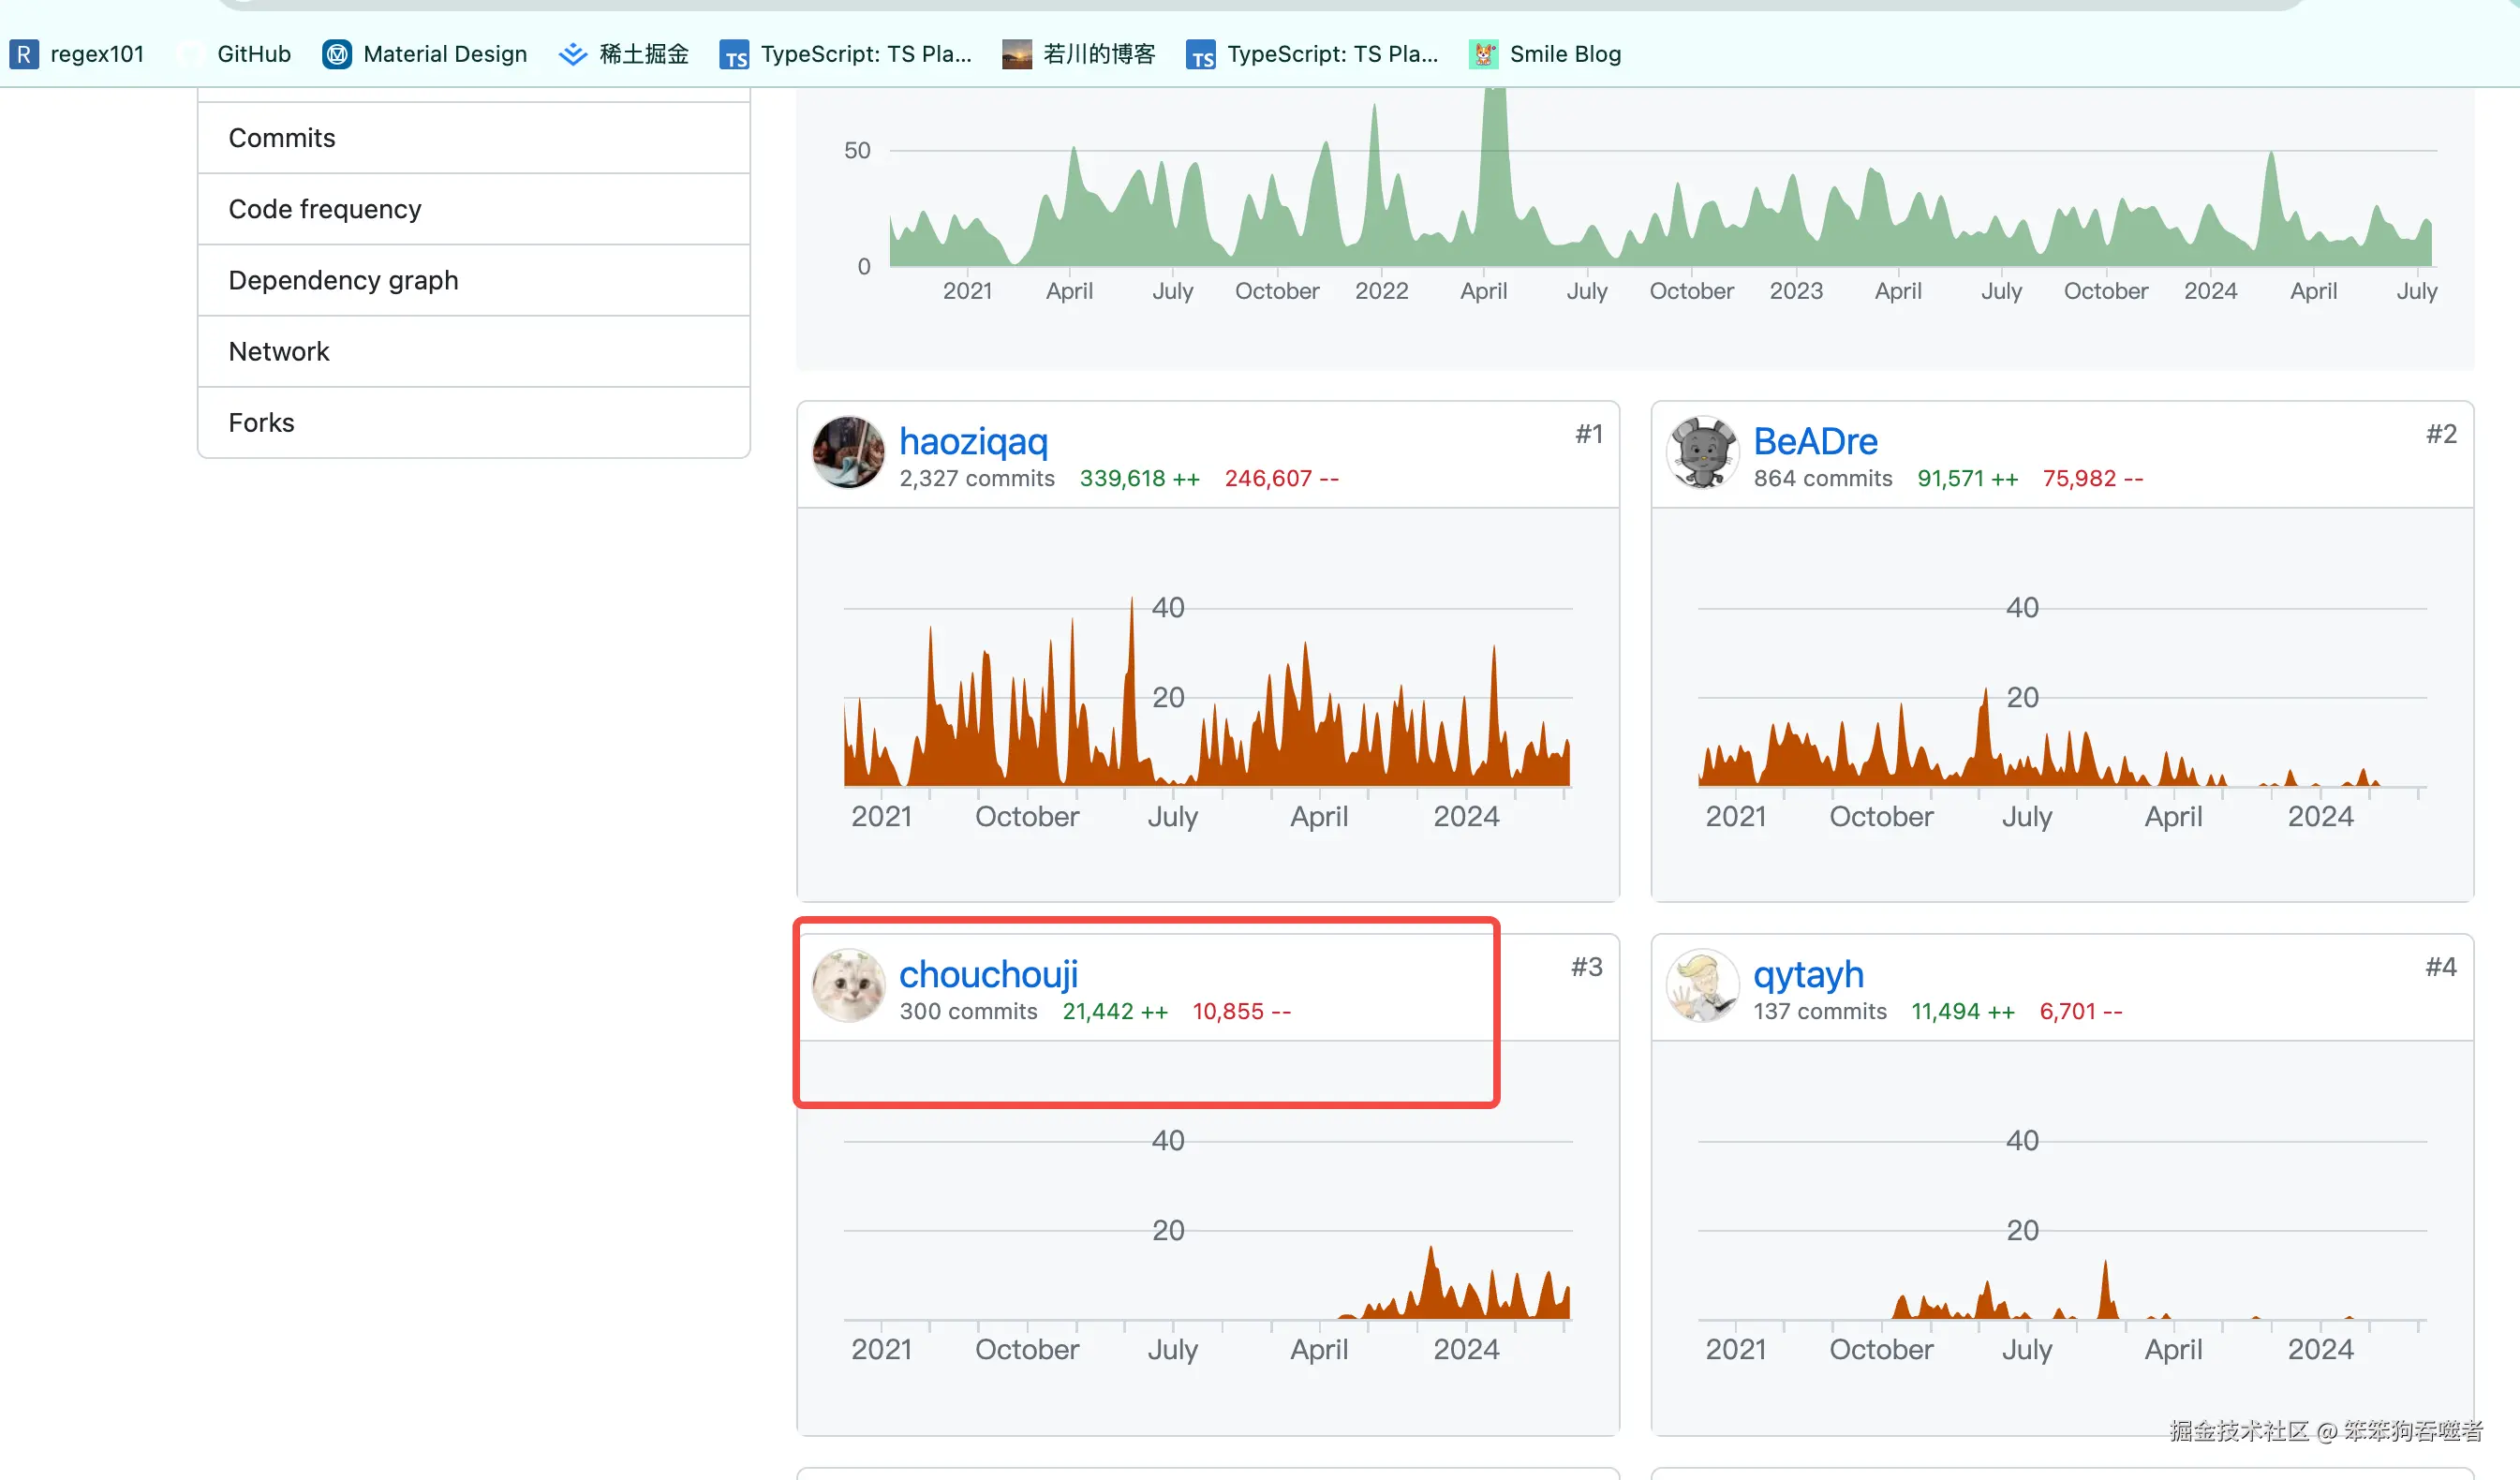Click BeADre's avatar image
The image size is (2520, 1480).
[1702, 452]
